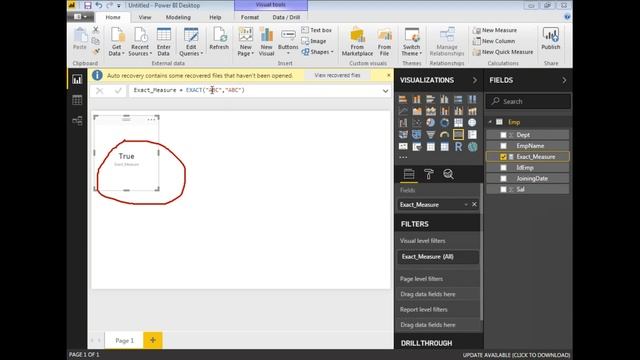The image size is (640, 360).
Task: Click the New Column button
Action: pyautogui.click(x=494, y=41)
